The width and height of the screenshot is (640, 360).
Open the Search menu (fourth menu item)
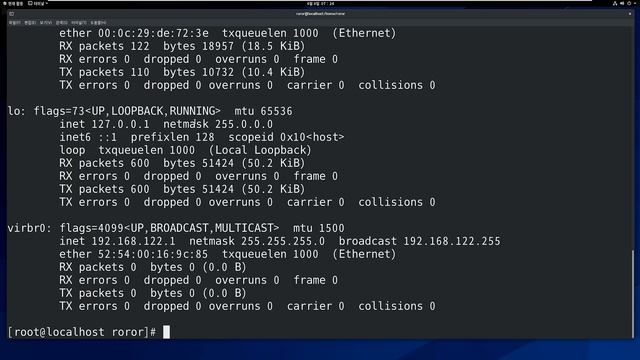(x=62, y=22)
